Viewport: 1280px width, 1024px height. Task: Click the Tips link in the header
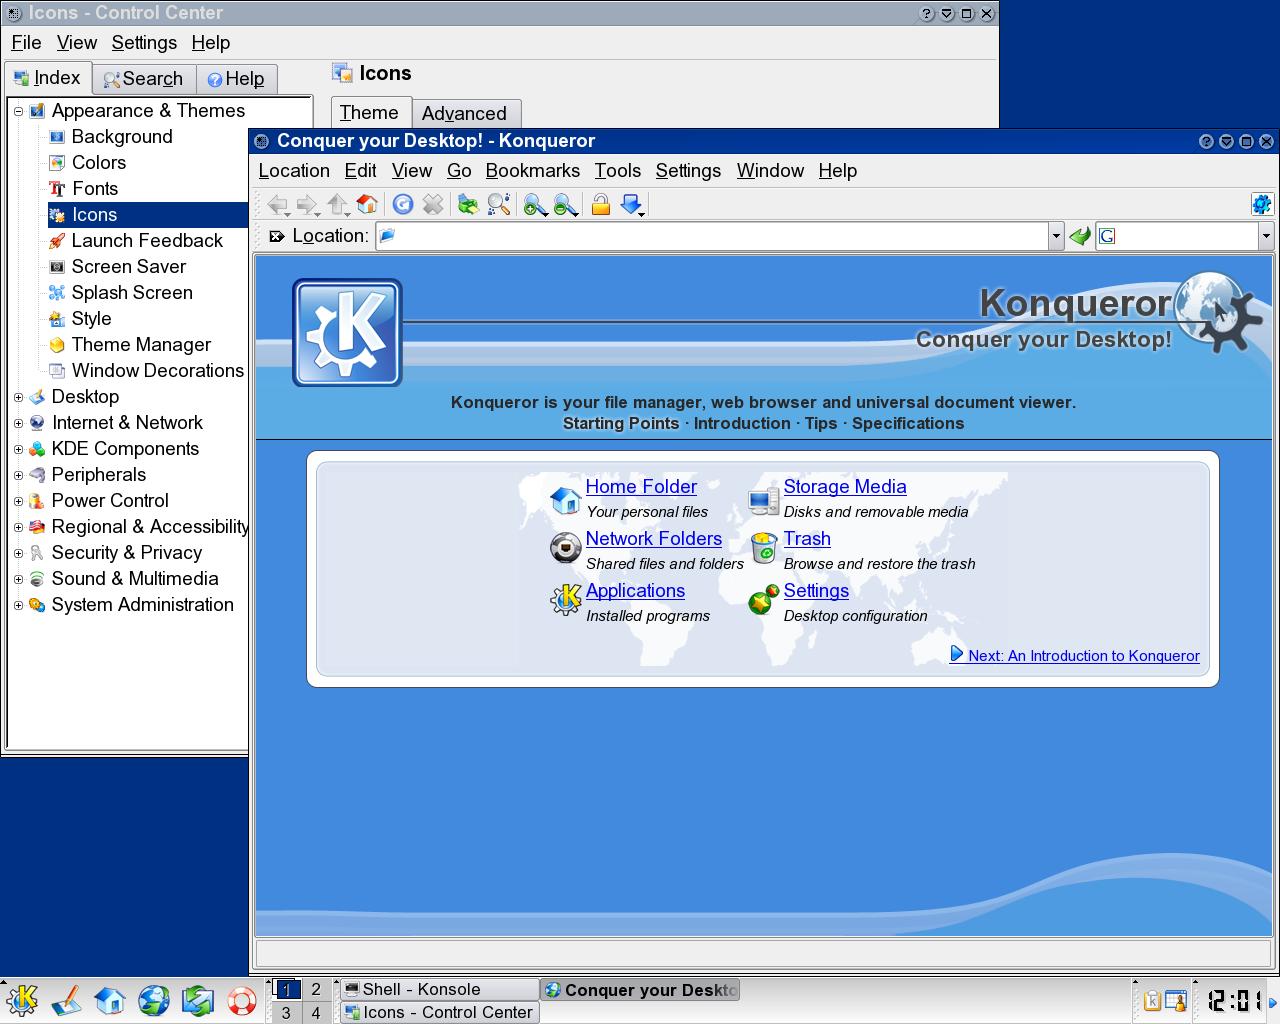[x=821, y=423]
